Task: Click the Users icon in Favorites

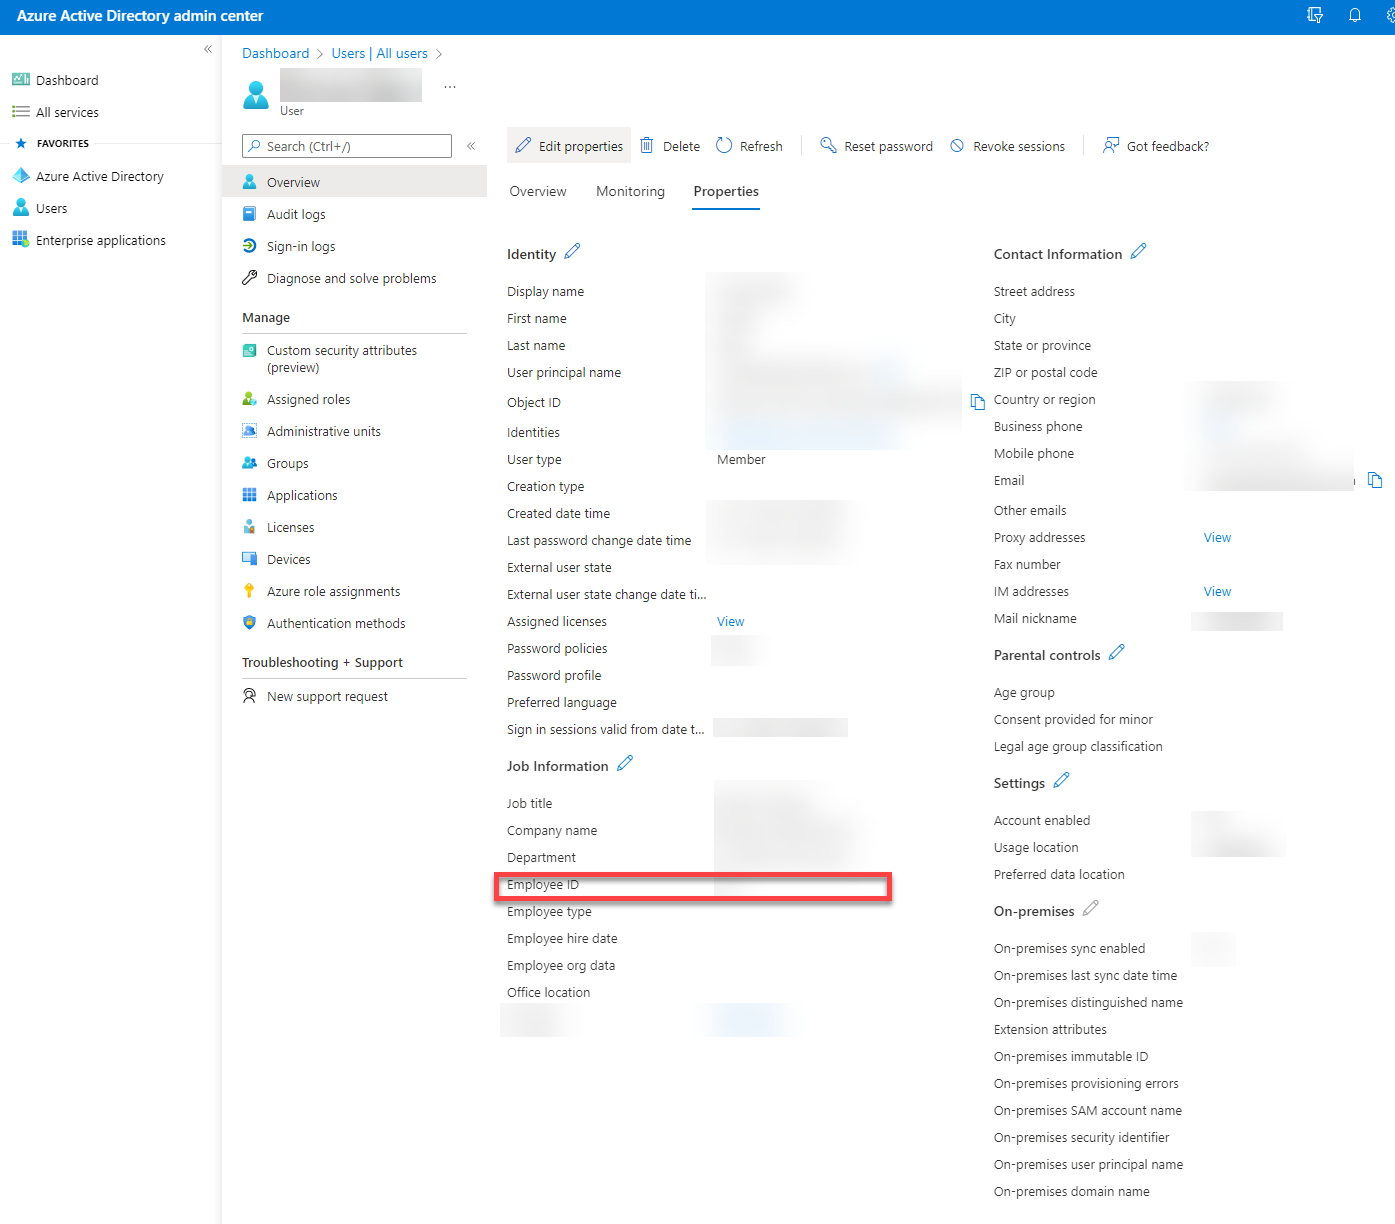Action: tap(21, 208)
